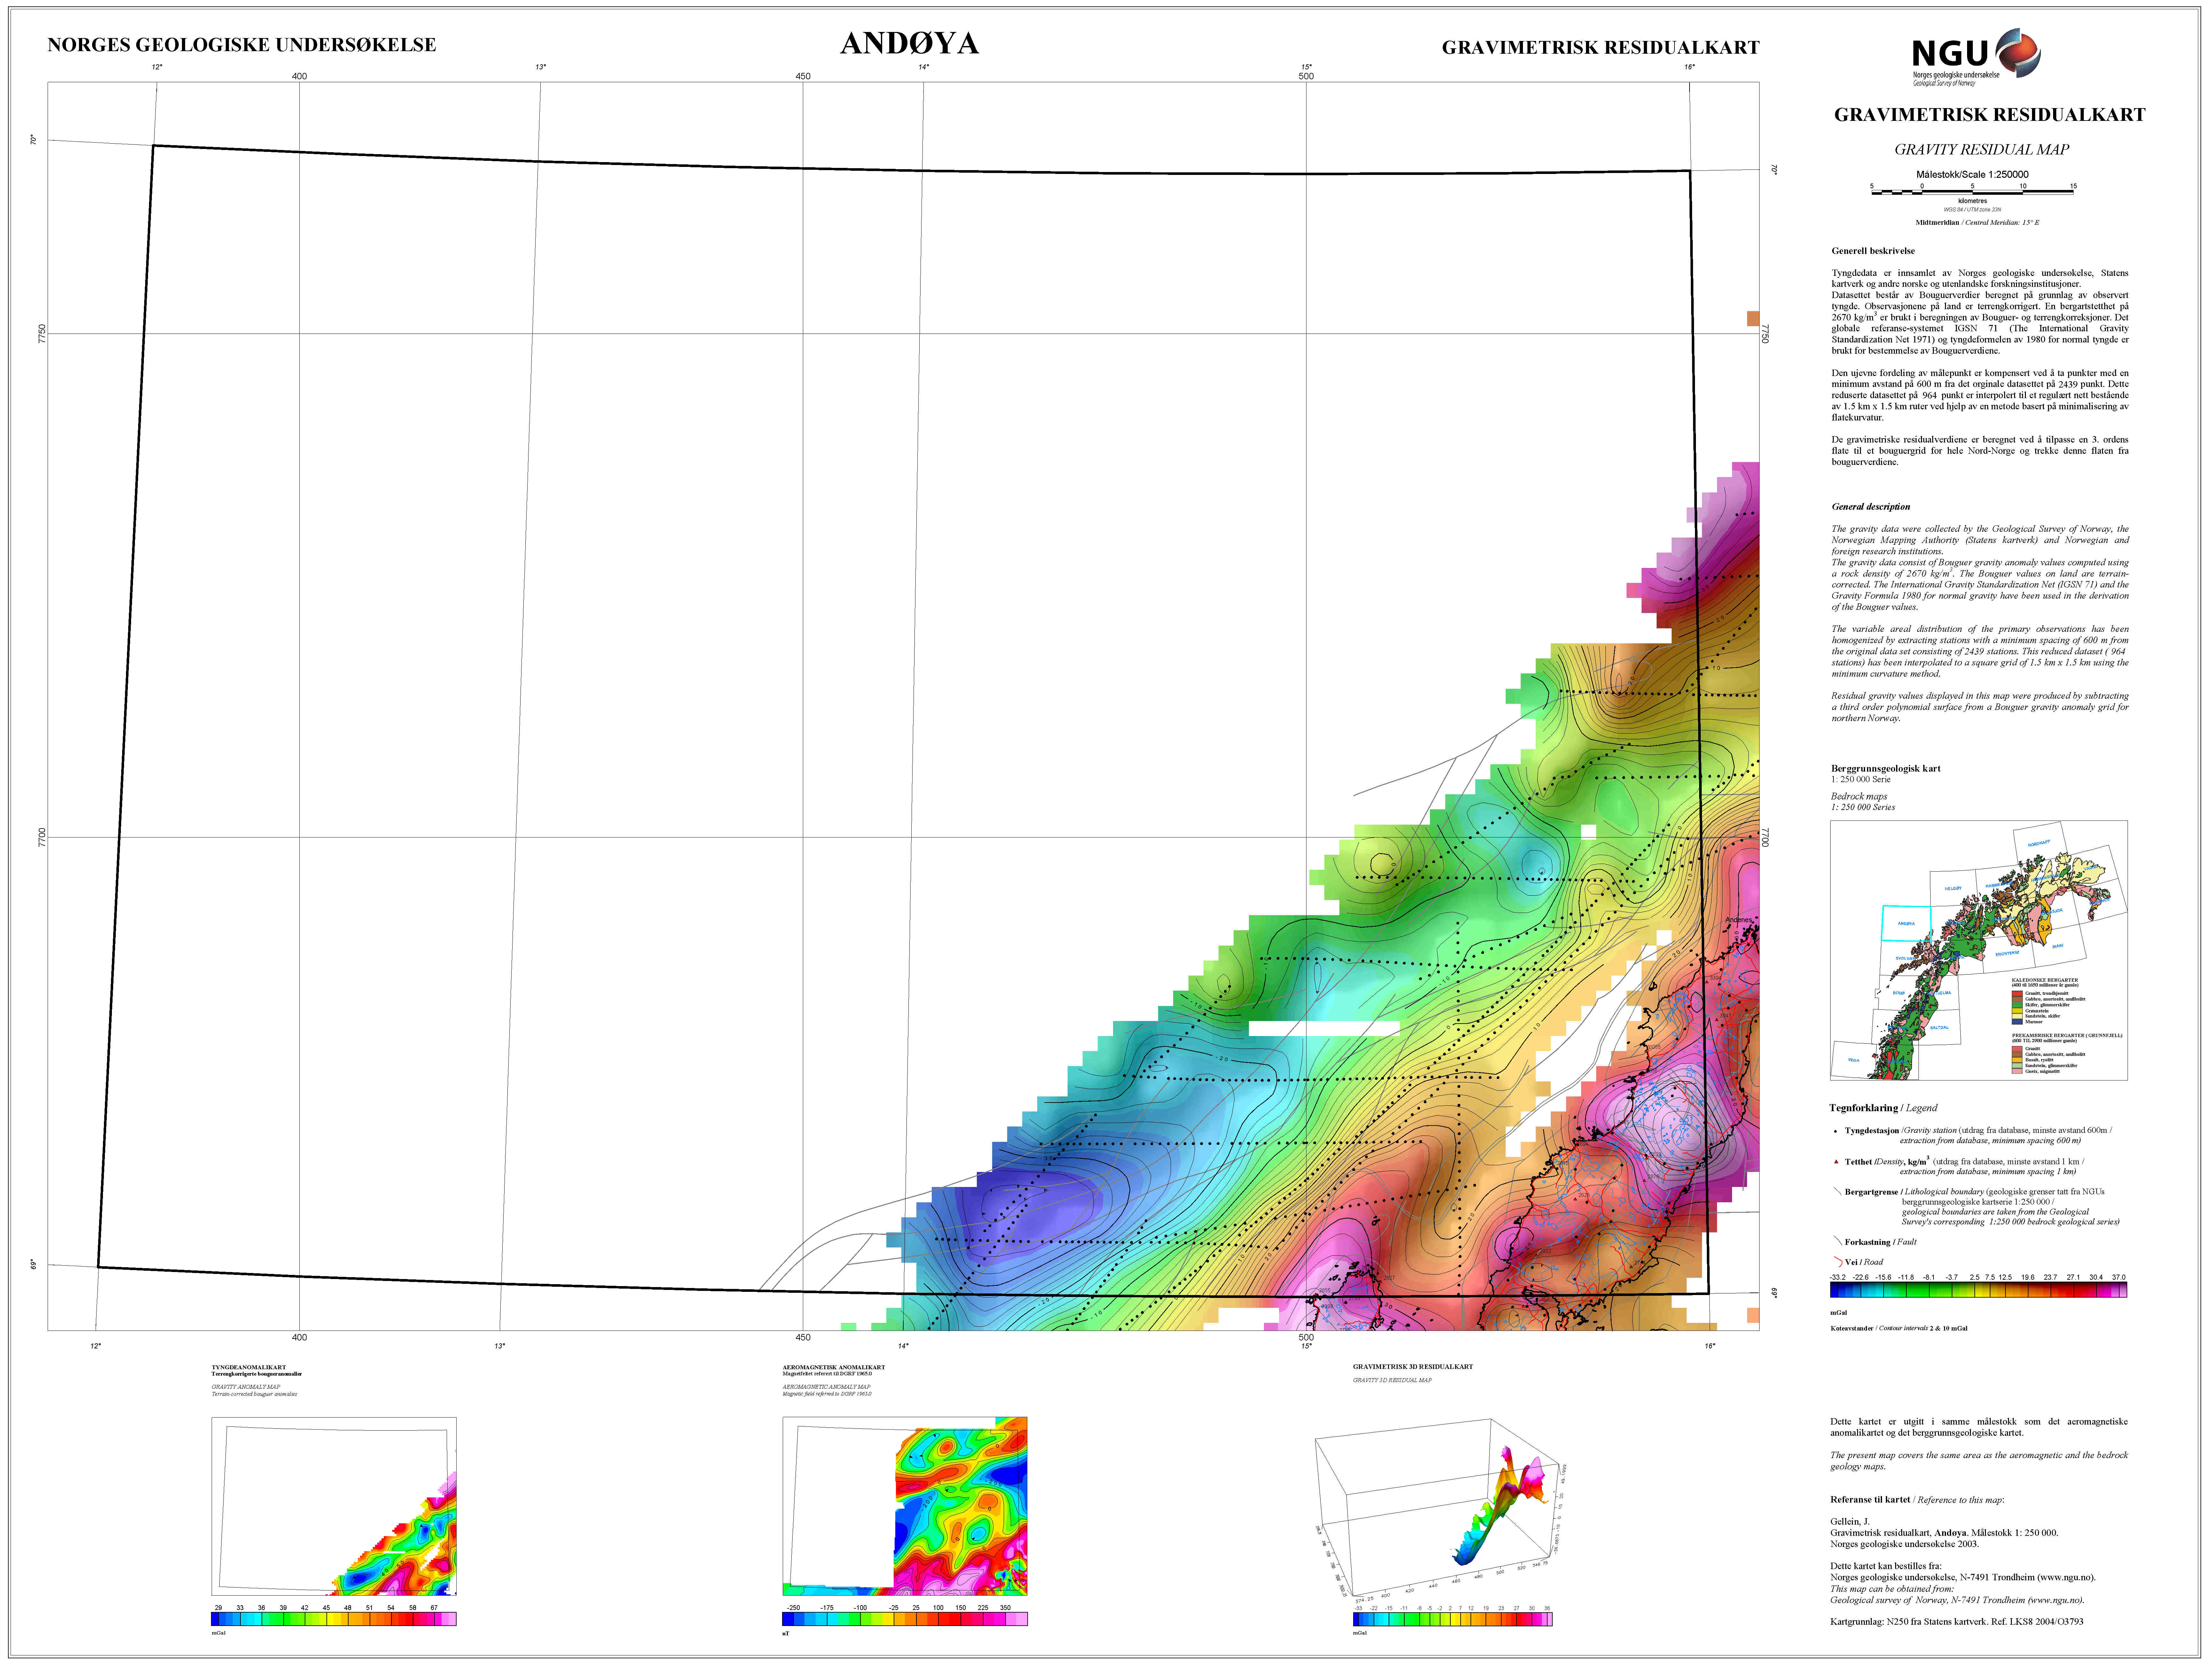Screen dimensions: 2212x1665
Task: Click the AEROMAGNETISK ANOMALIKART inset title
Action: point(834,1367)
